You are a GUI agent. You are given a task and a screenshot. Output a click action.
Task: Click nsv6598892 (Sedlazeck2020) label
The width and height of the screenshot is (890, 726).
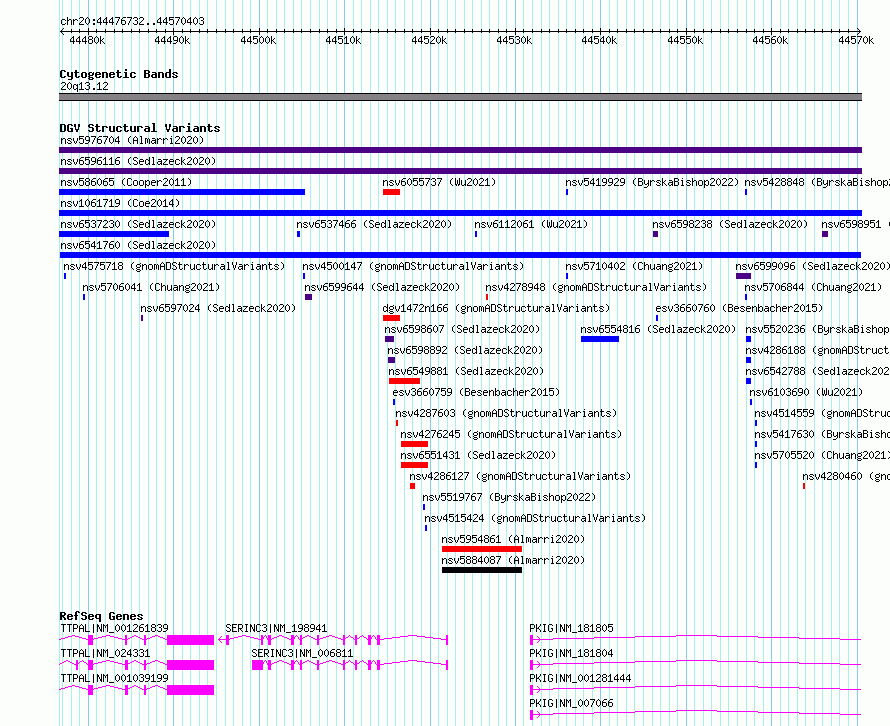(x=465, y=350)
